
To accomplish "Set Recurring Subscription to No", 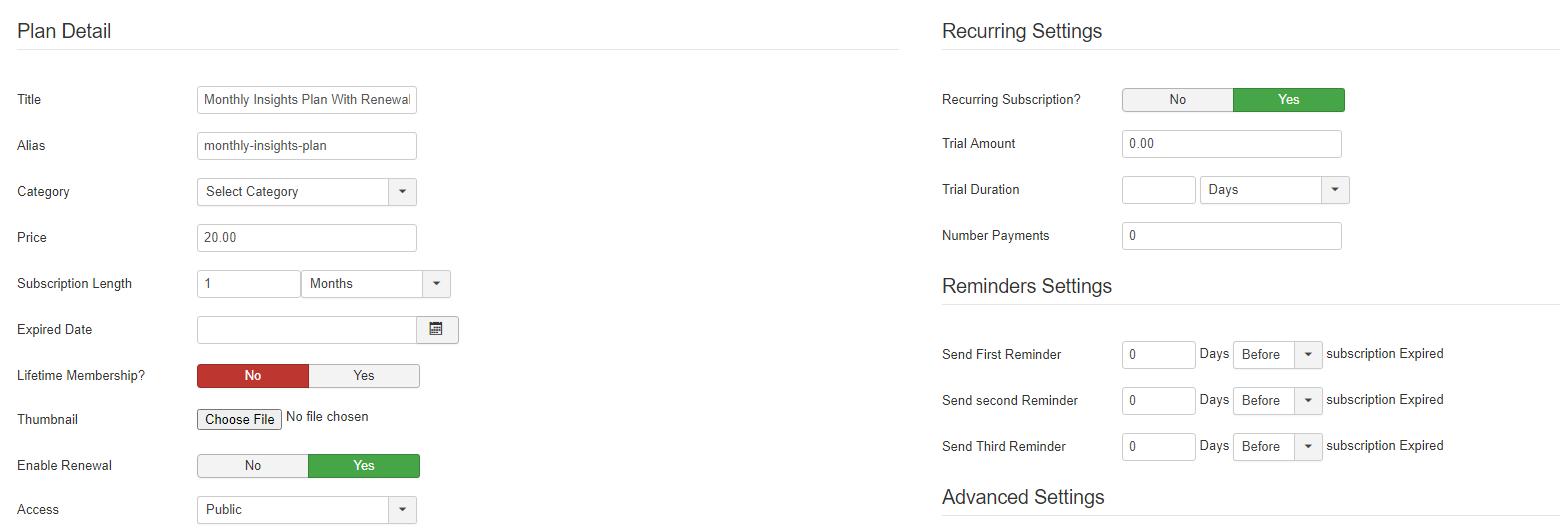I will 1178,100.
